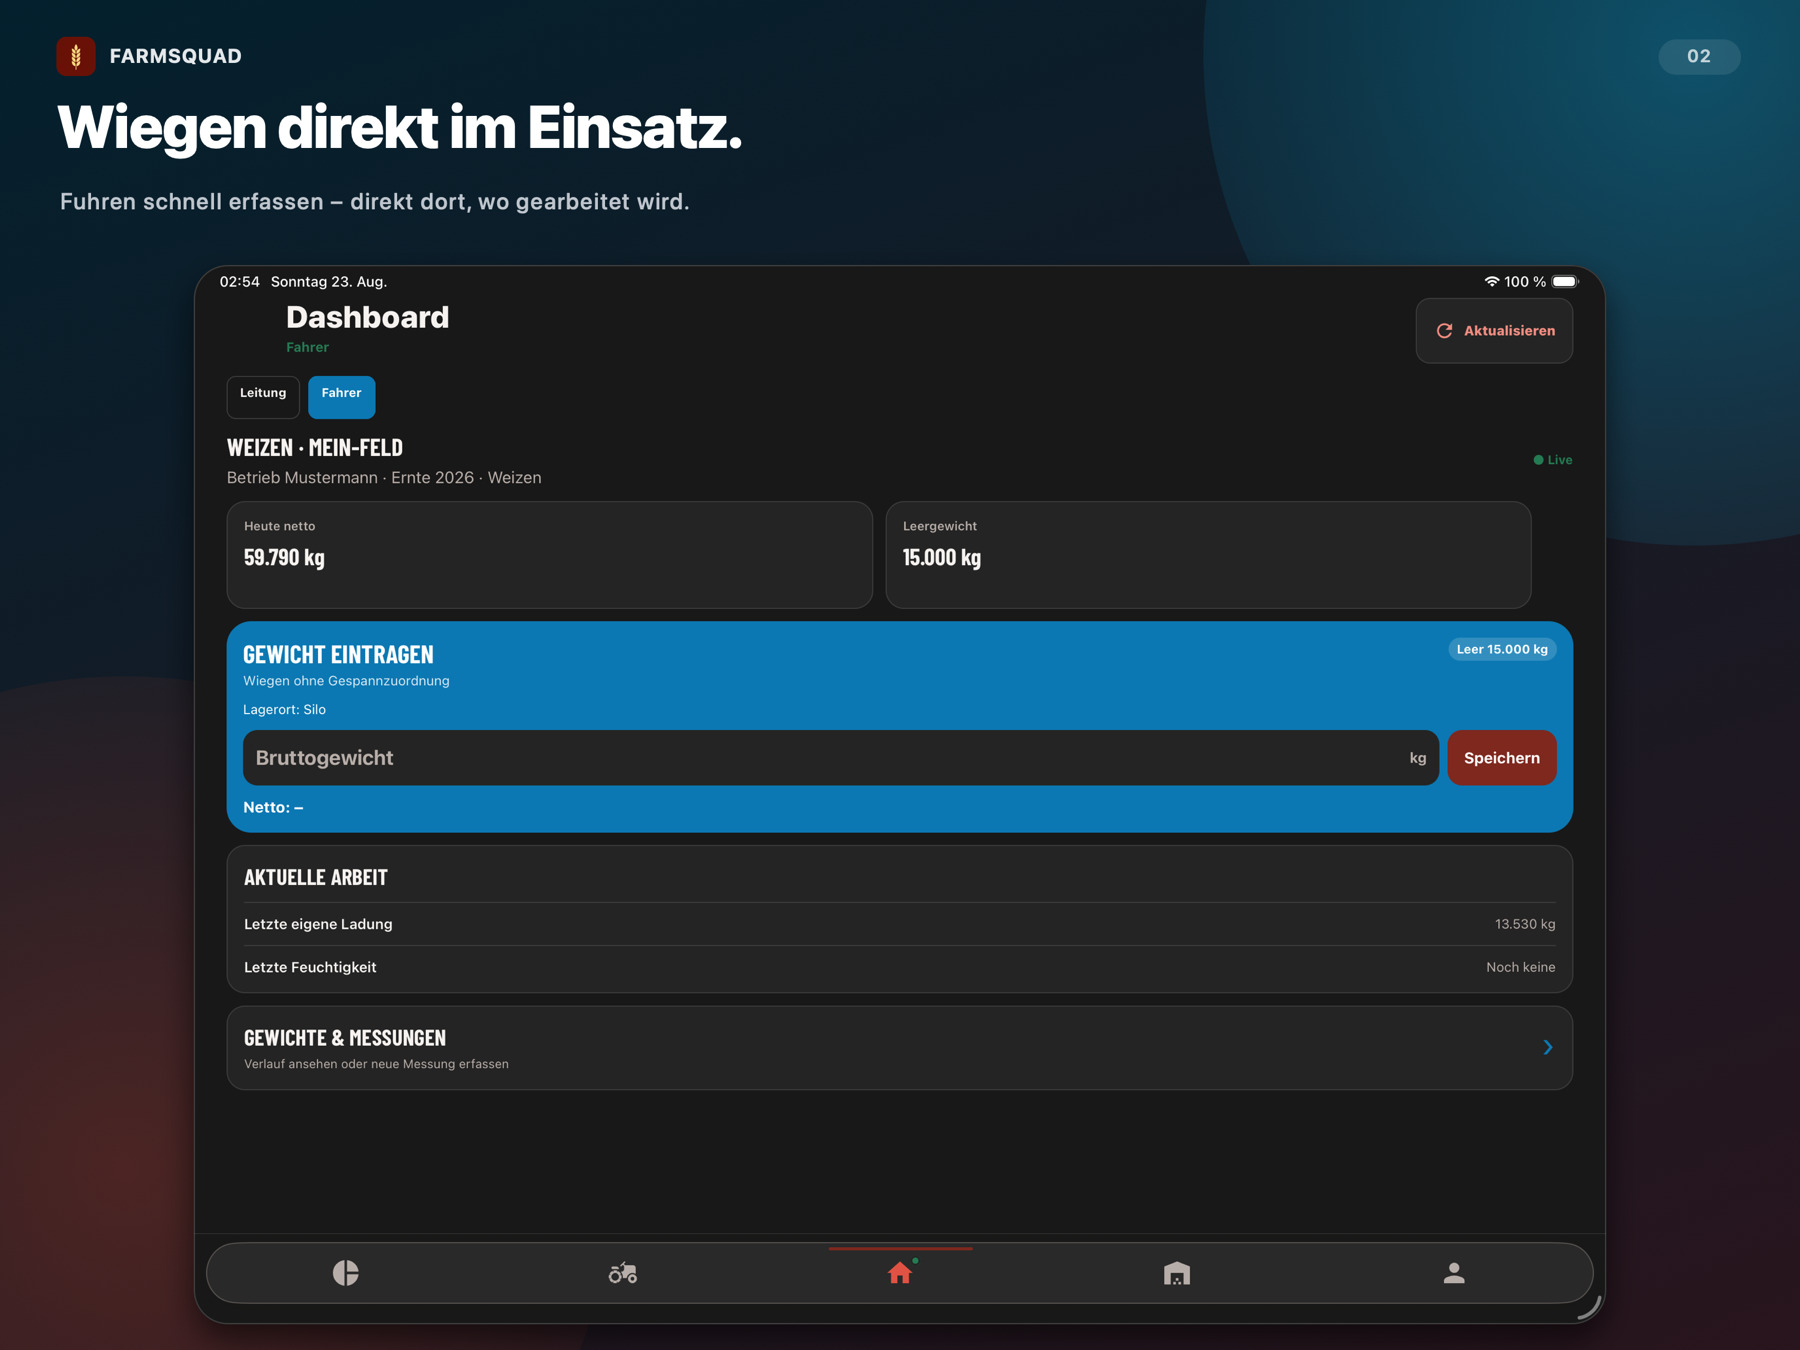Click the Wiegen ohne Gespannzuordnung text
Viewport: 1800px width, 1350px height.
pyautogui.click(x=346, y=681)
